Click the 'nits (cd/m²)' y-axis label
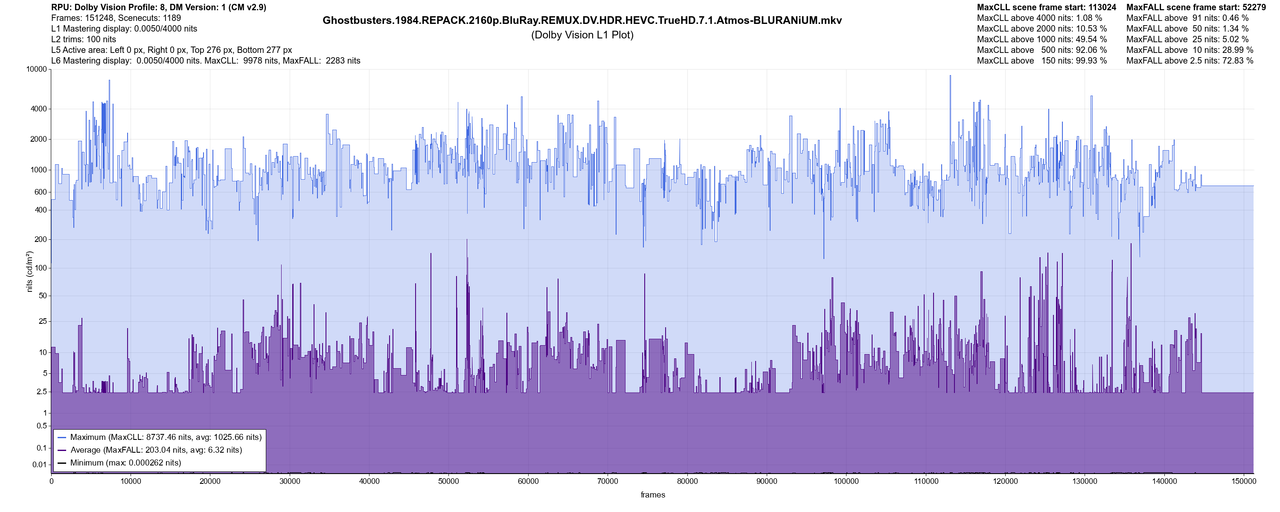The image size is (1280, 512). coord(32,271)
